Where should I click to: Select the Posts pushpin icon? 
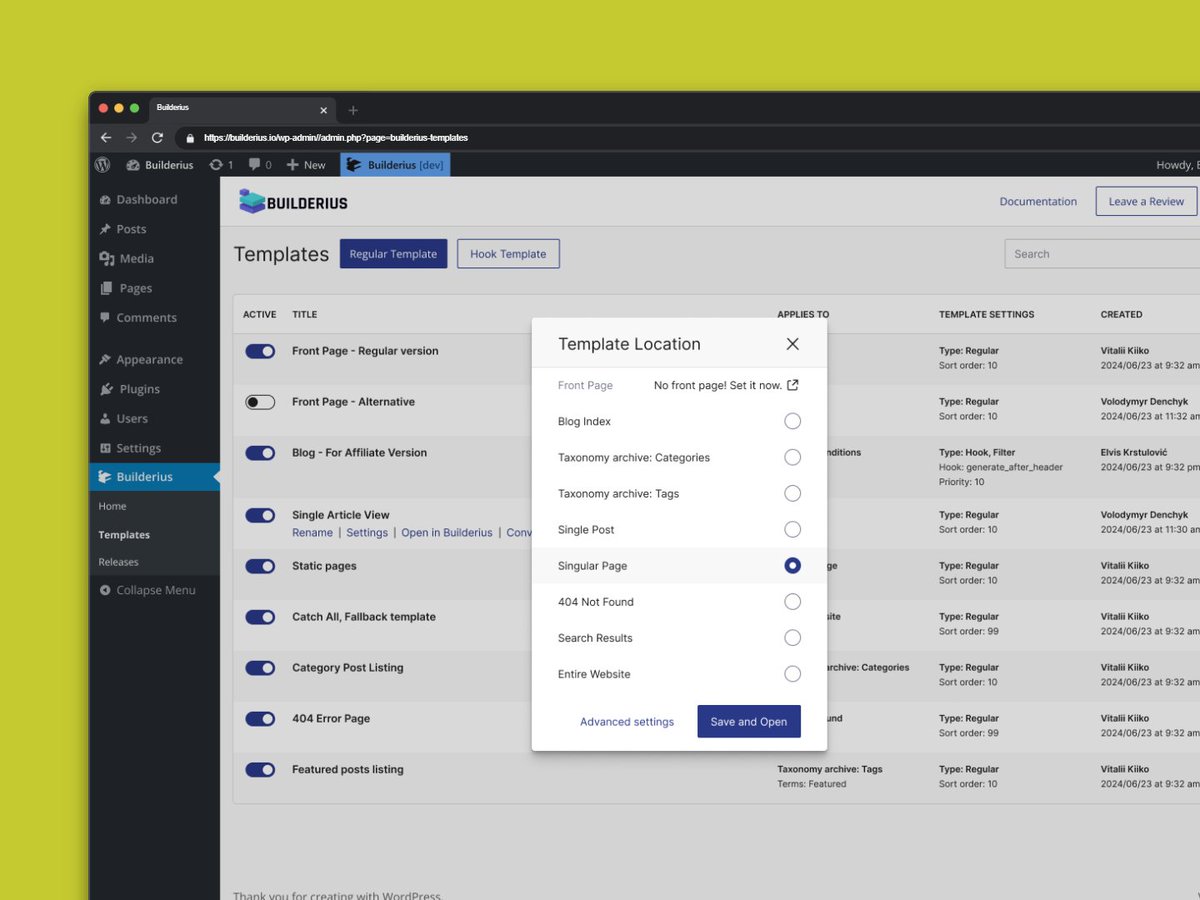[106, 229]
